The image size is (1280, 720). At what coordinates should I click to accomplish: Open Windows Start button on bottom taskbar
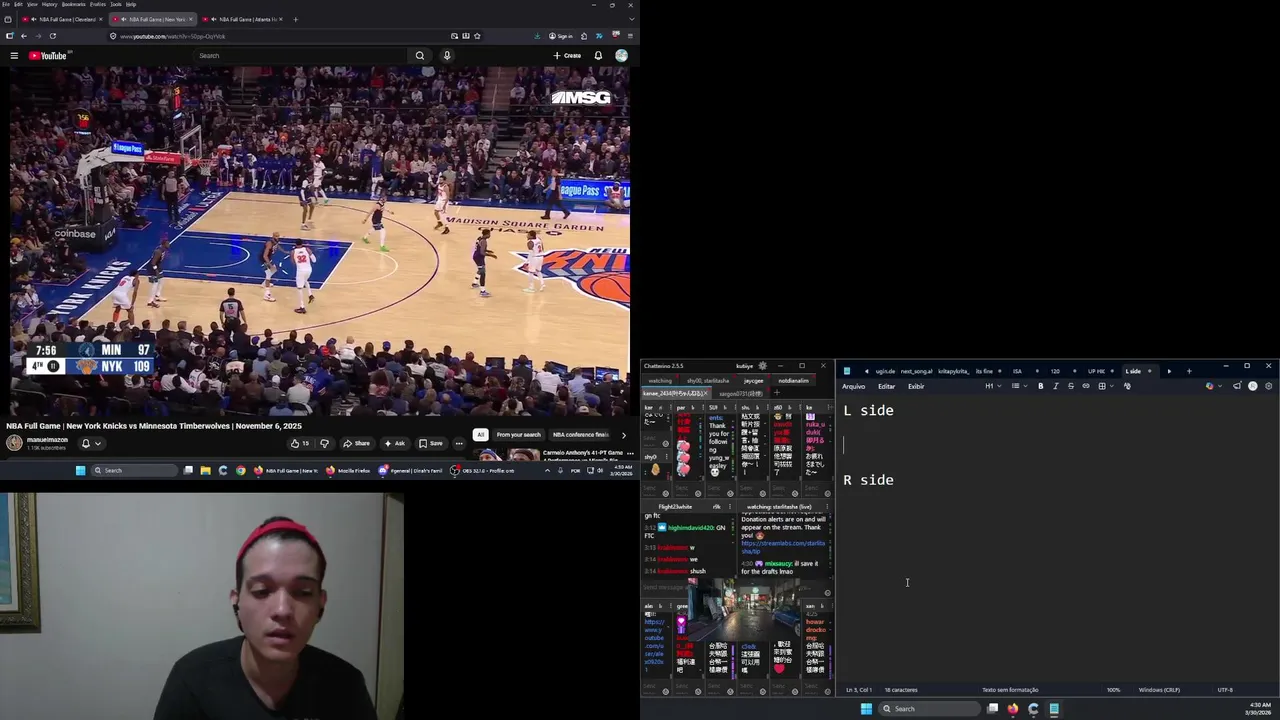866,708
